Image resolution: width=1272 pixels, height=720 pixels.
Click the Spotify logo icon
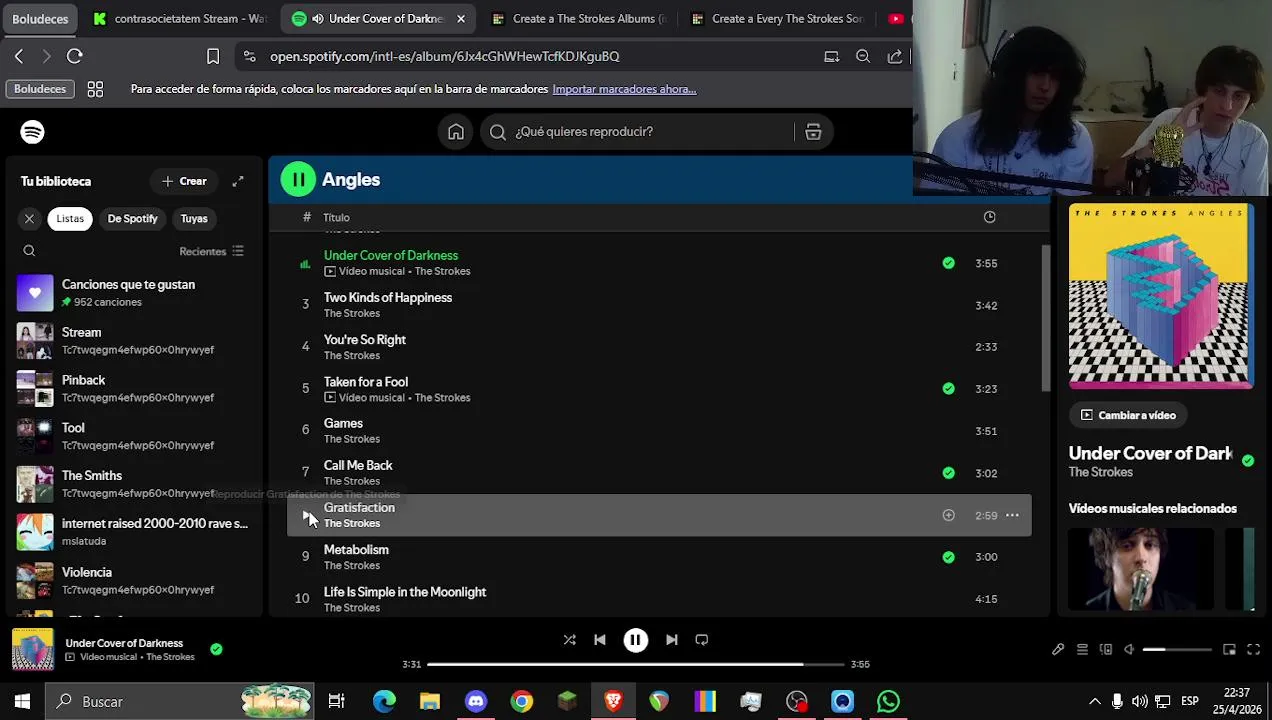pyautogui.click(x=32, y=132)
